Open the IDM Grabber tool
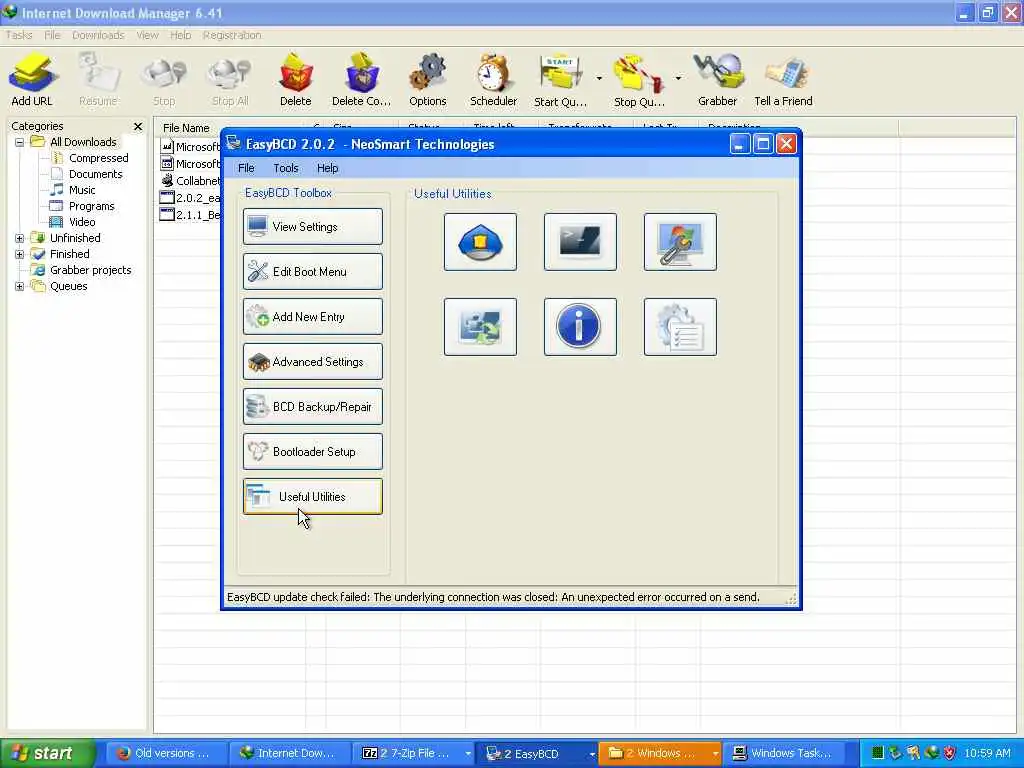The height and width of the screenshot is (768, 1024). click(717, 80)
